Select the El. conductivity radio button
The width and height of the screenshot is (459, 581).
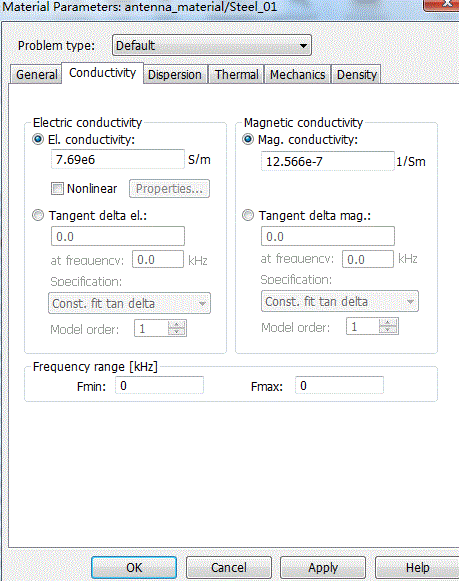pos(38,139)
